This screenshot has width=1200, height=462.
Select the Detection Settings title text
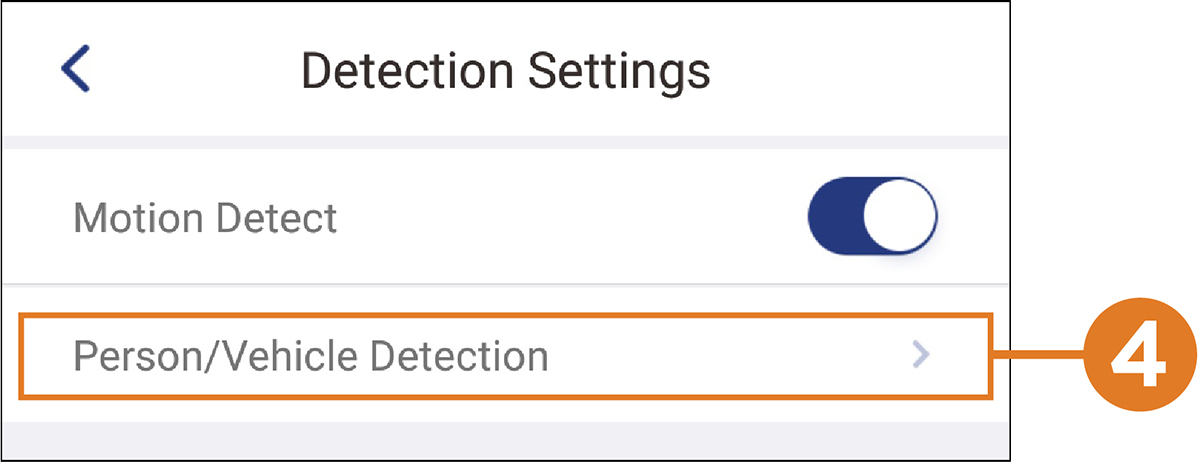click(506, 72)
